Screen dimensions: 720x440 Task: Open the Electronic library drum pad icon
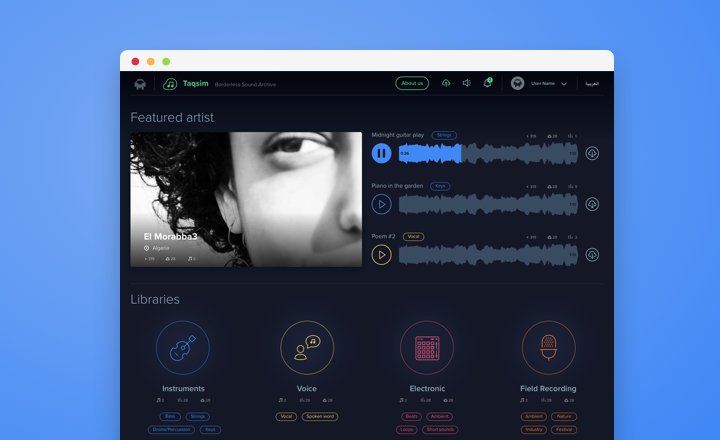[x=427, y=348]
